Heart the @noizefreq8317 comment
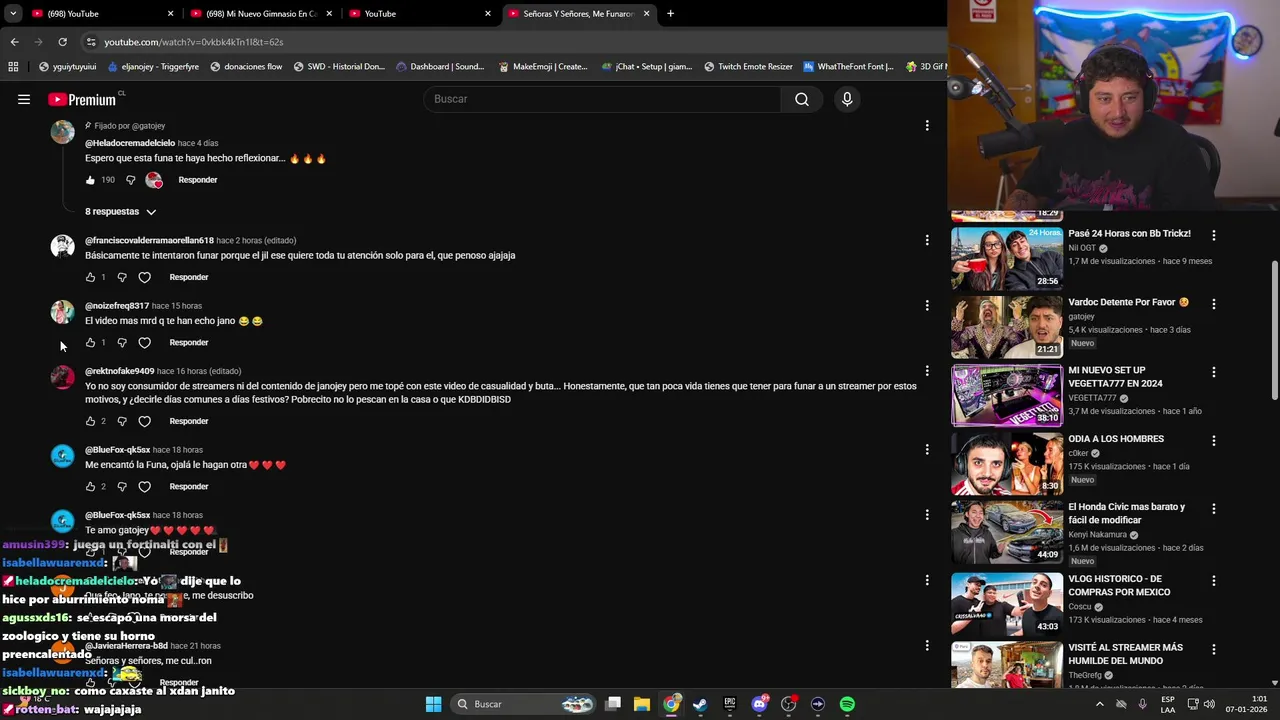 click(144, 342)
